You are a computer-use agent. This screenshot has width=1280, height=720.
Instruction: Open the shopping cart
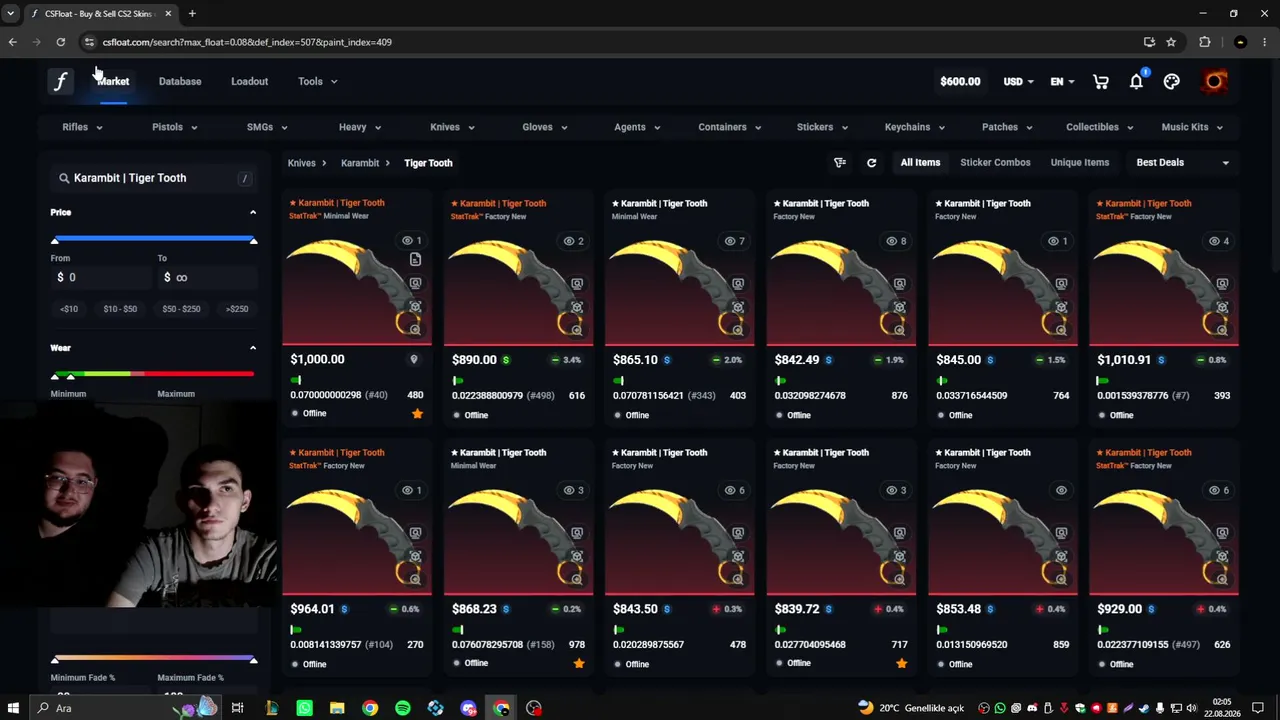tap(1101, 82)
